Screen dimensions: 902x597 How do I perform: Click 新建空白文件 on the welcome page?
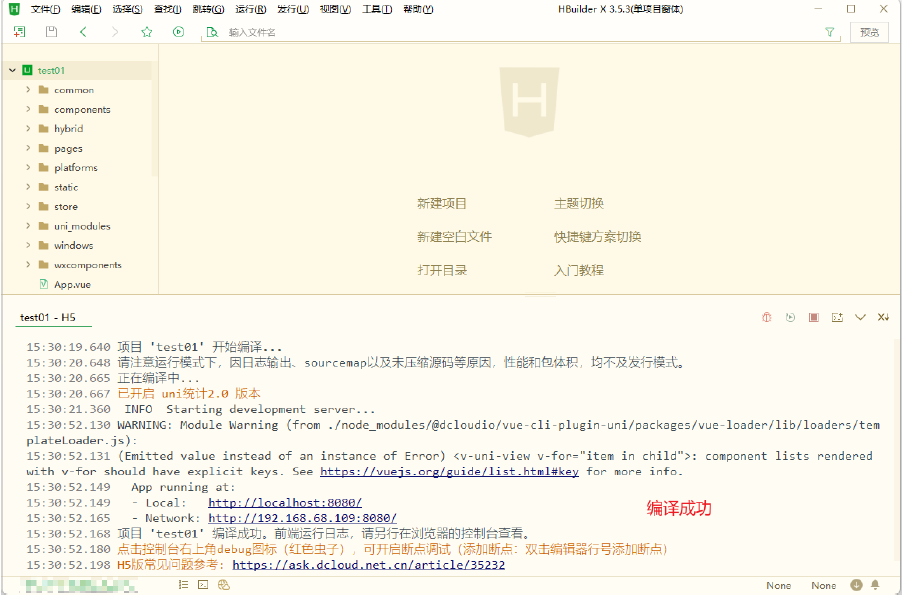[454, 236]
